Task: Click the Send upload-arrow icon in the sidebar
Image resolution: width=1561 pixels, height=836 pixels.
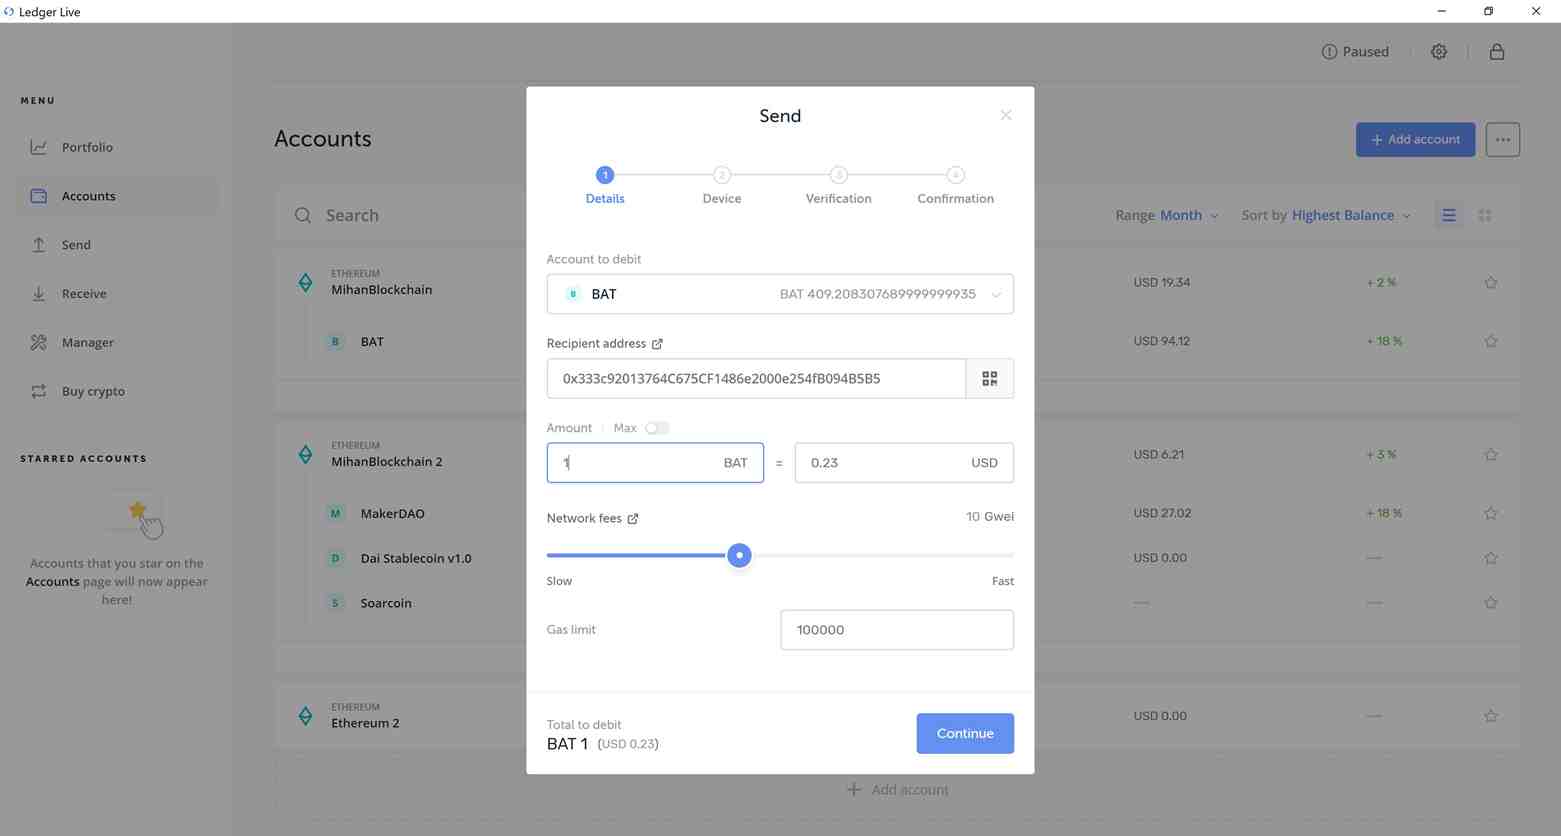Action: (39, 245)
